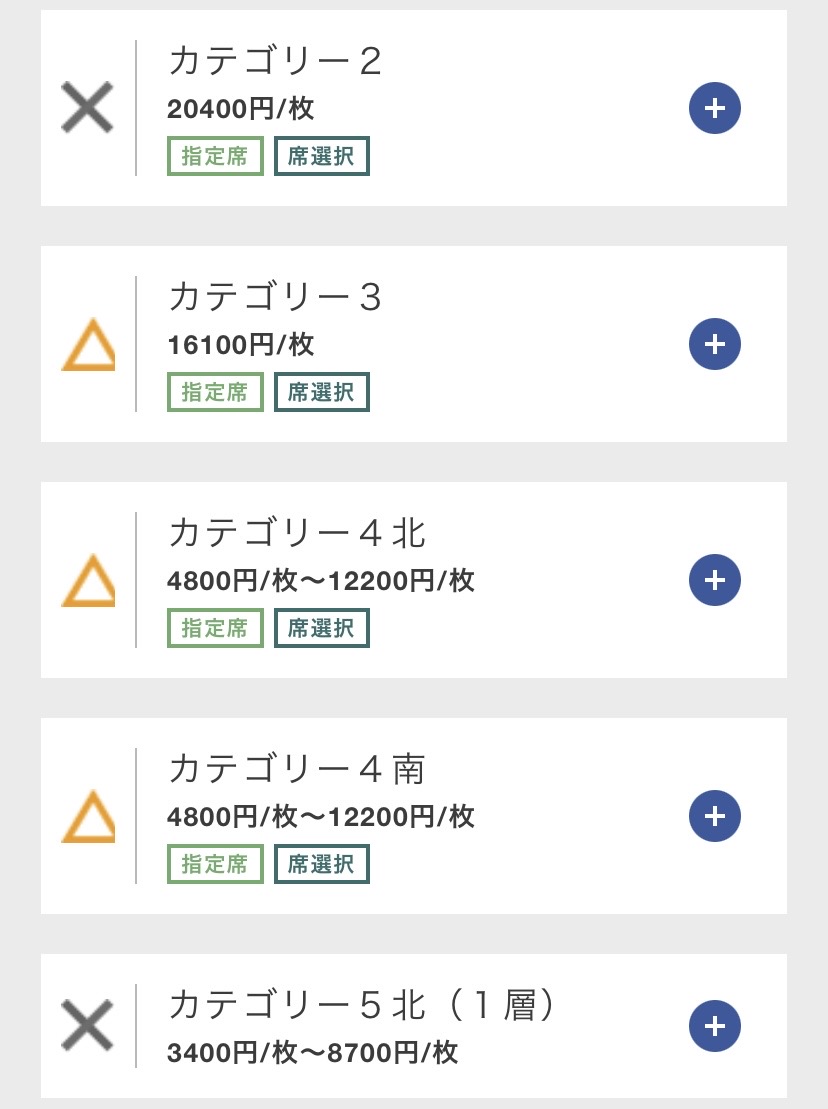Expand カテゴリー3 with the plus button

[x=714, y=344]
